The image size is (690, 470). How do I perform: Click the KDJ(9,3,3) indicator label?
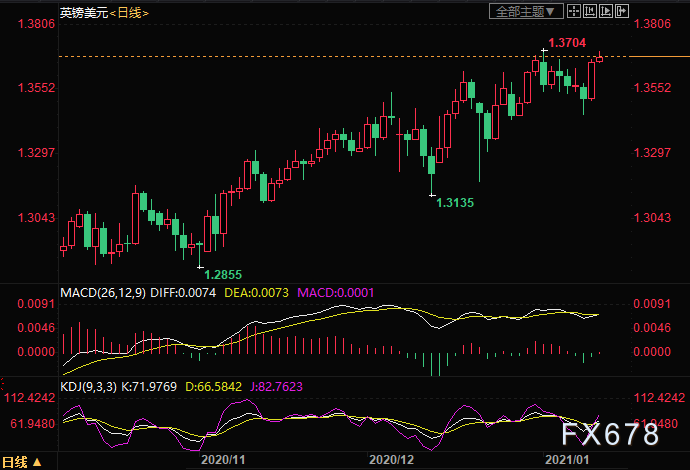click(88, 387)
